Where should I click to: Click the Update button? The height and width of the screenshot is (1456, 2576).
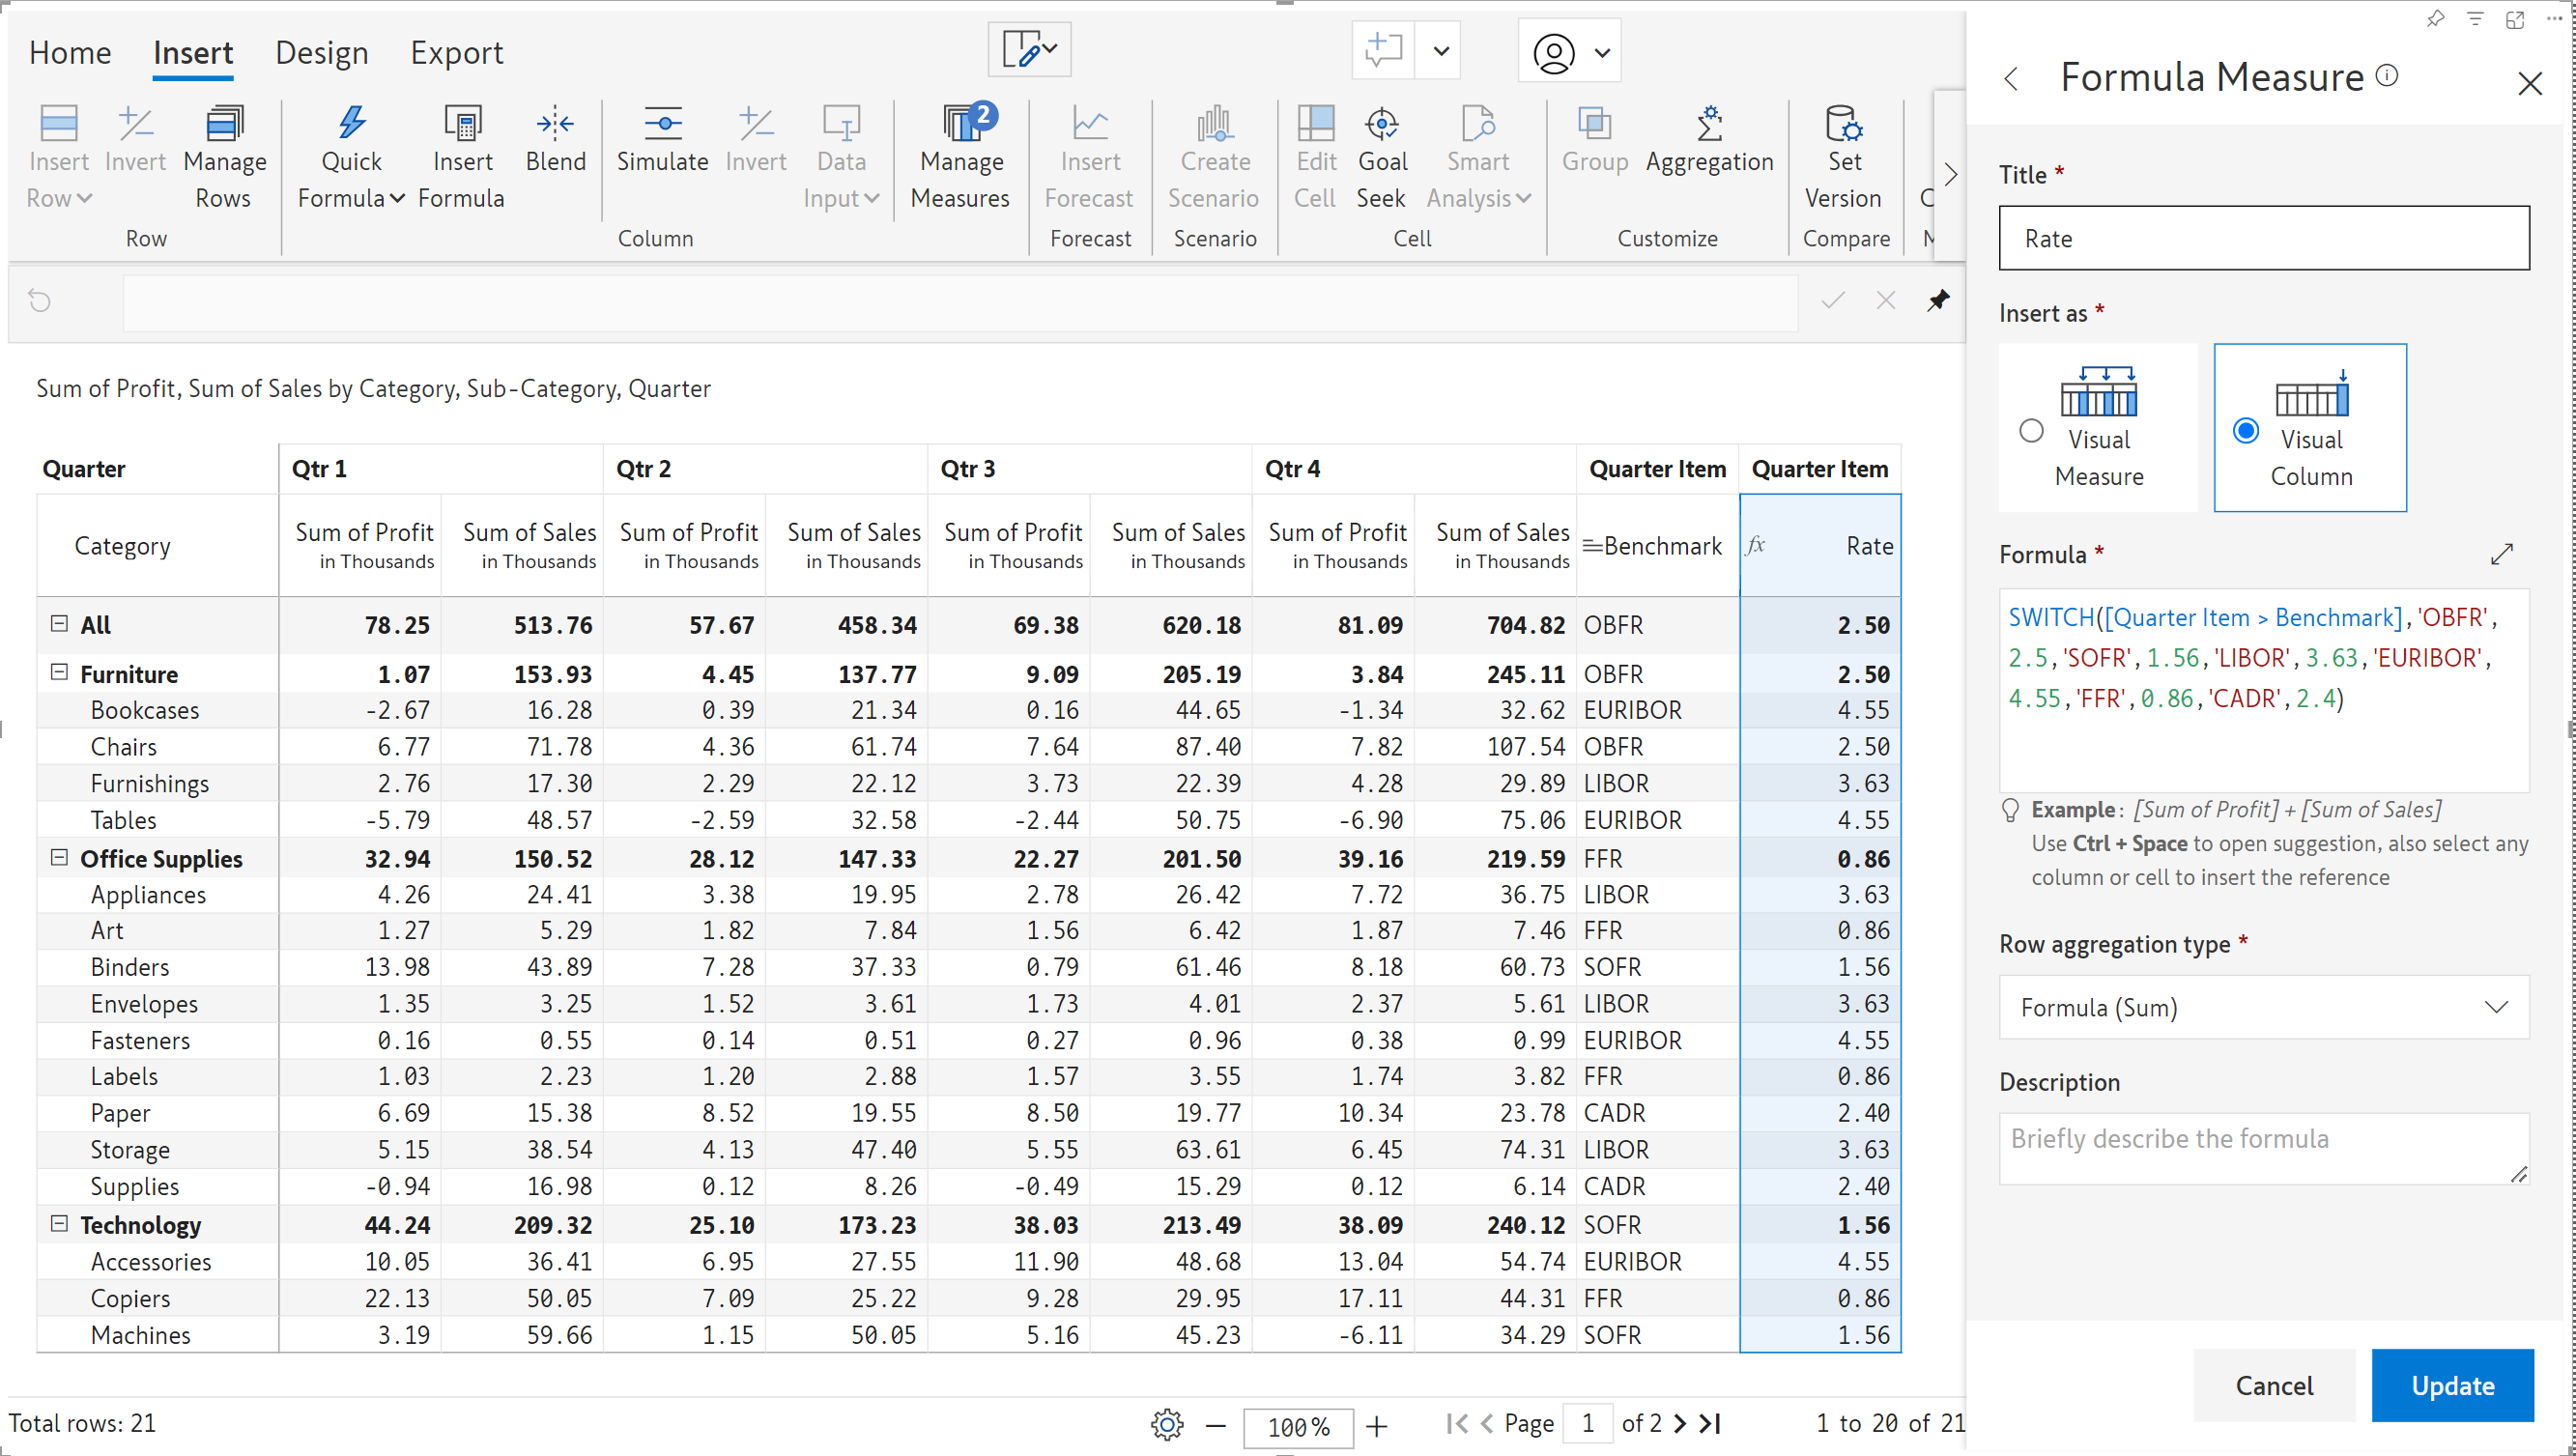[2451, 1385]
